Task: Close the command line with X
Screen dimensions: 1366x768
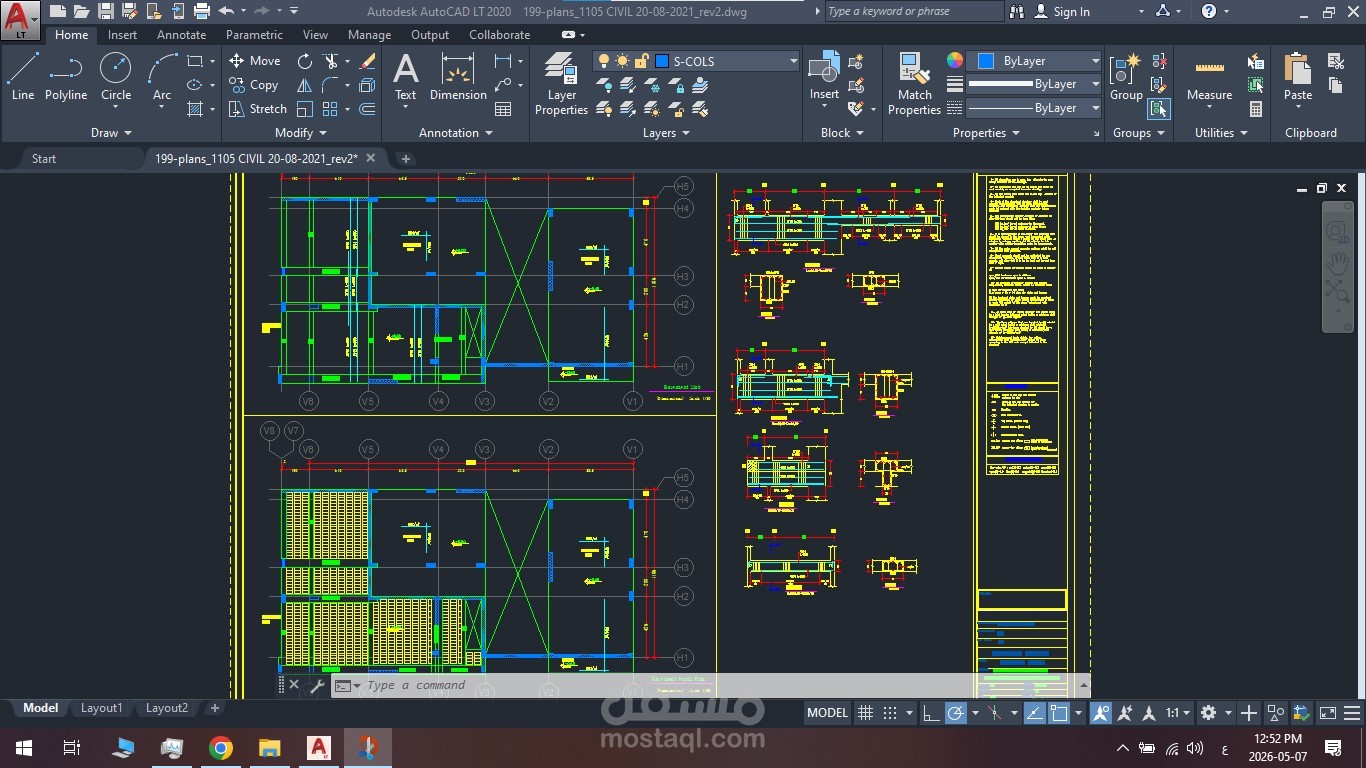Action: point(294,686)
